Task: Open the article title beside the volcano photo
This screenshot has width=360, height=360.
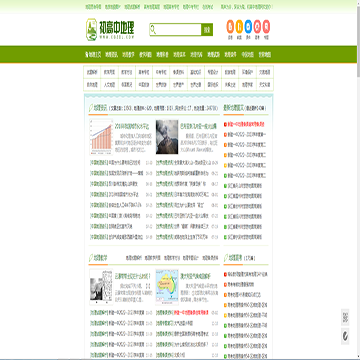Action: [198, 126]
